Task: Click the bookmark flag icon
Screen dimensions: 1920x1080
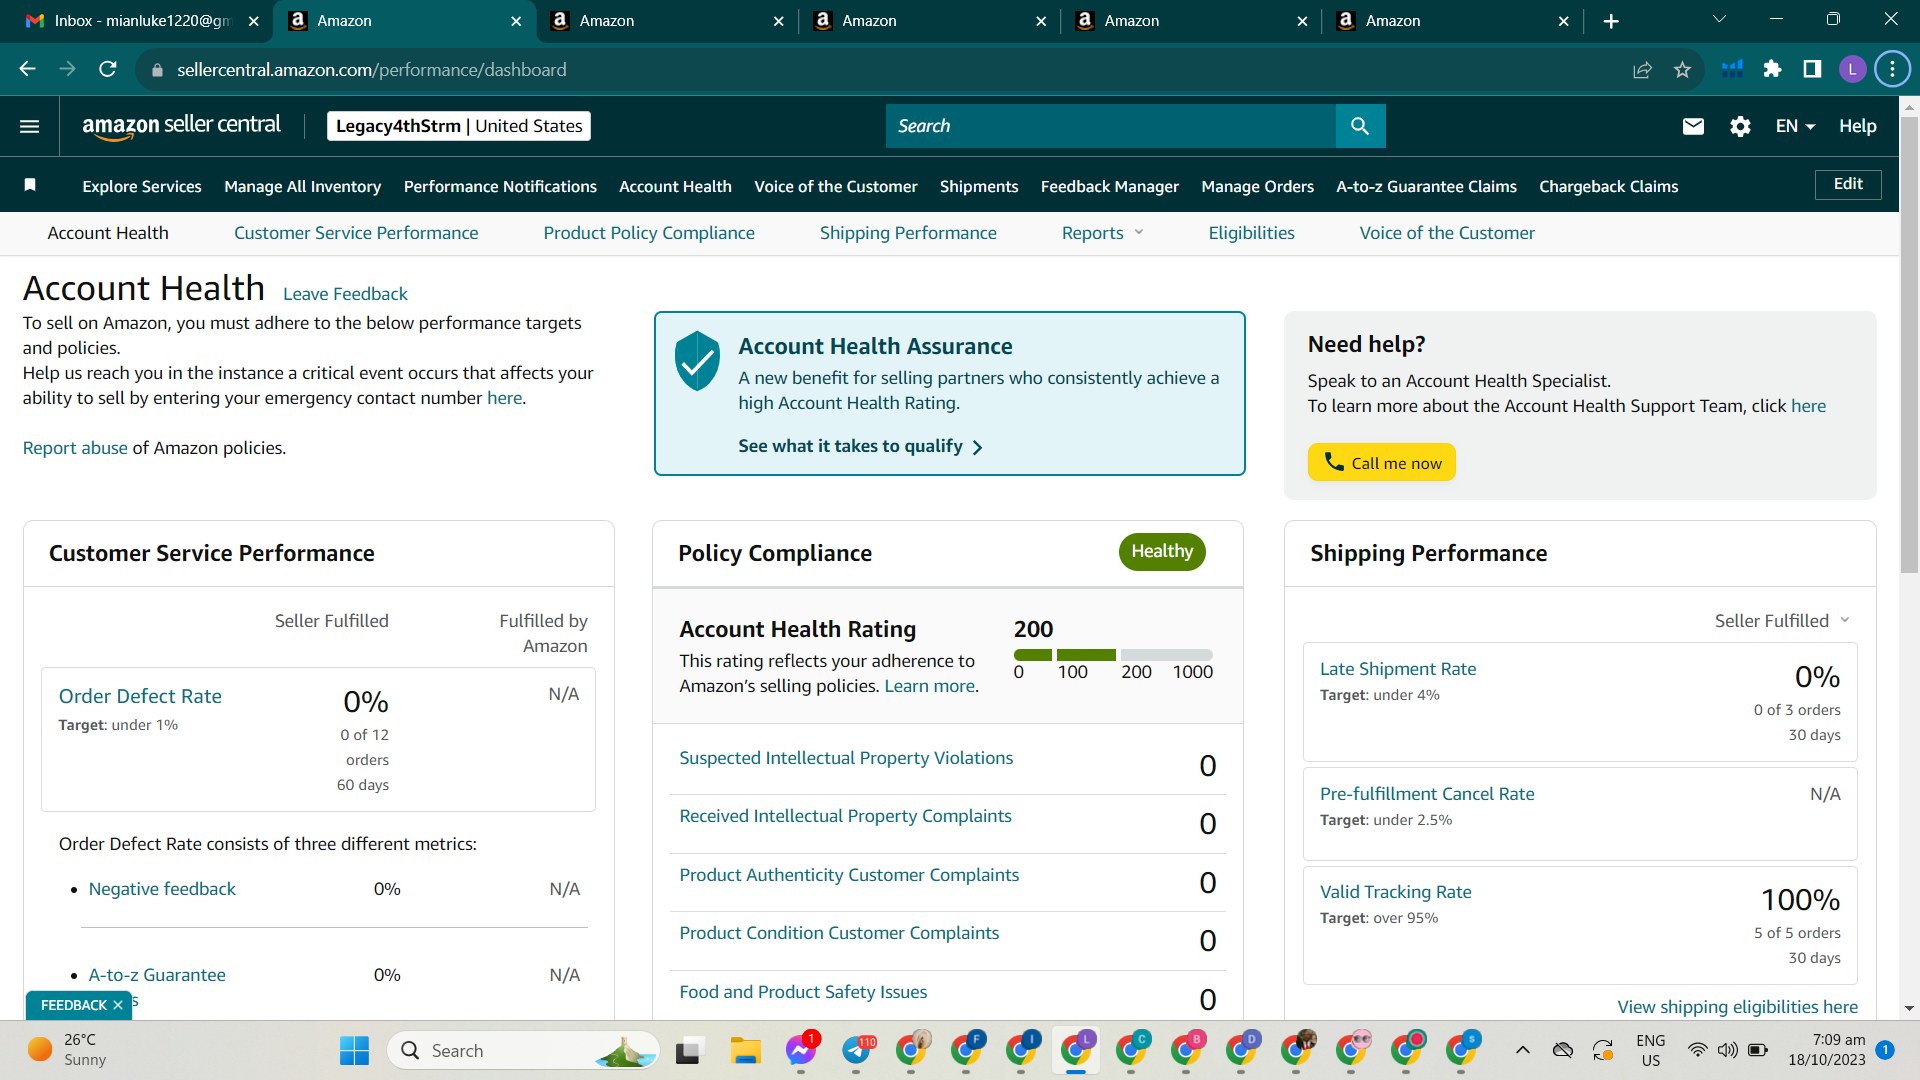Action: coord(30,185)
